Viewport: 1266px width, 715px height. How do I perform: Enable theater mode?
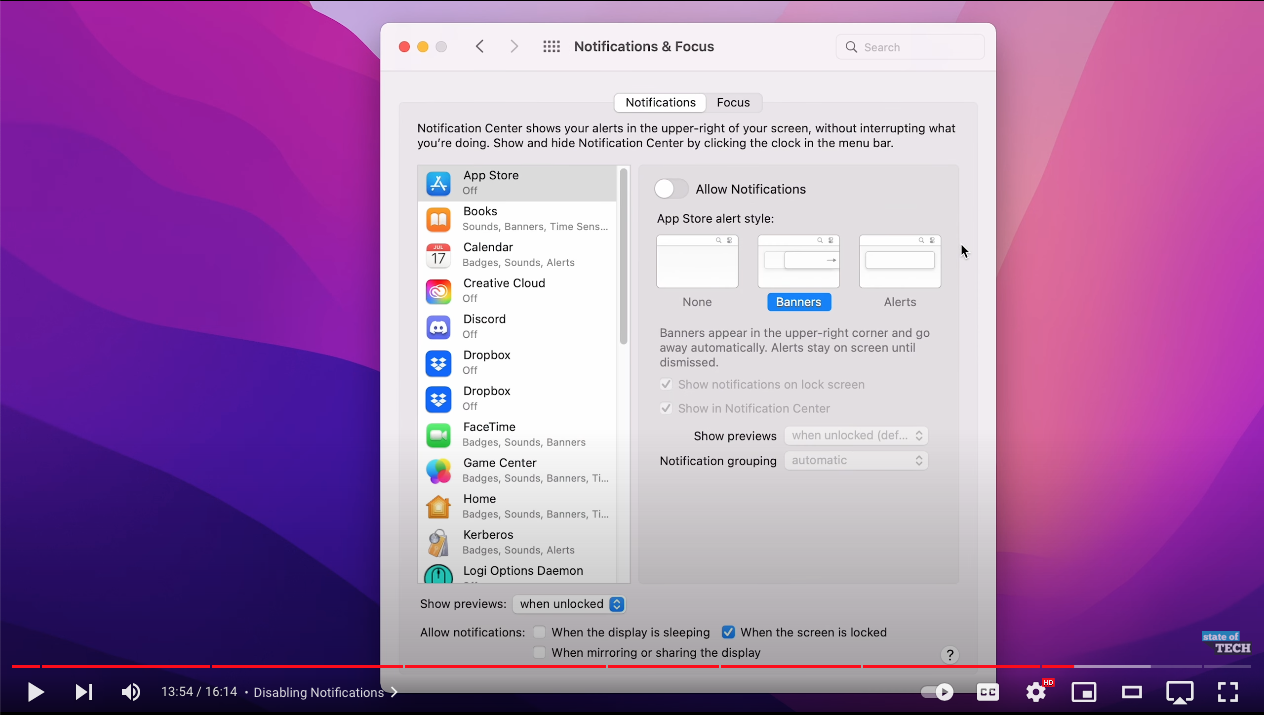(x=1132, y=692)
